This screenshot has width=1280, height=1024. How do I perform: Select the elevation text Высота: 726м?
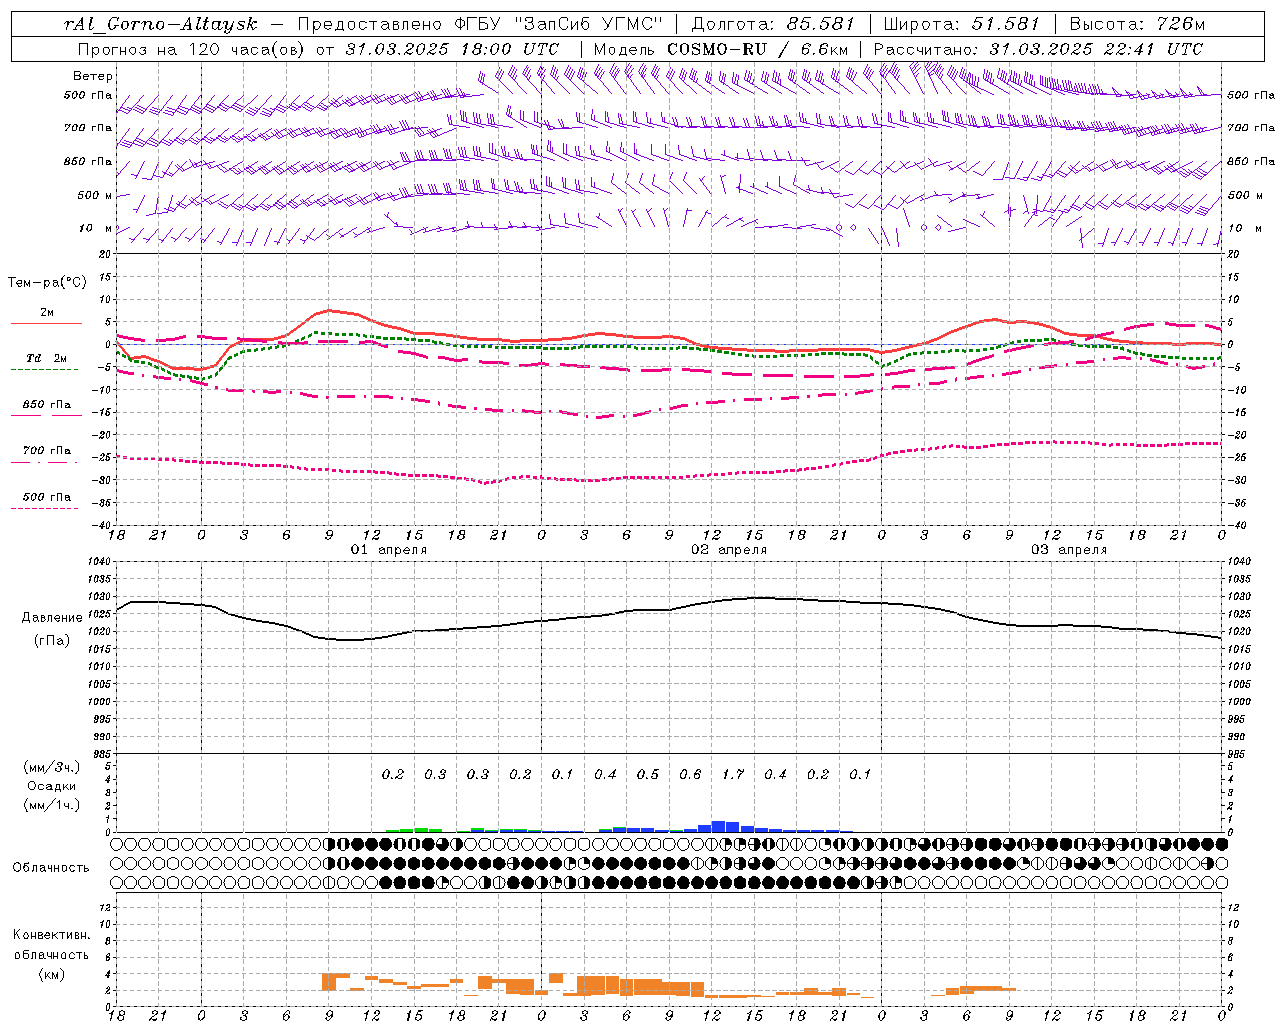[x=1137, y=24]
